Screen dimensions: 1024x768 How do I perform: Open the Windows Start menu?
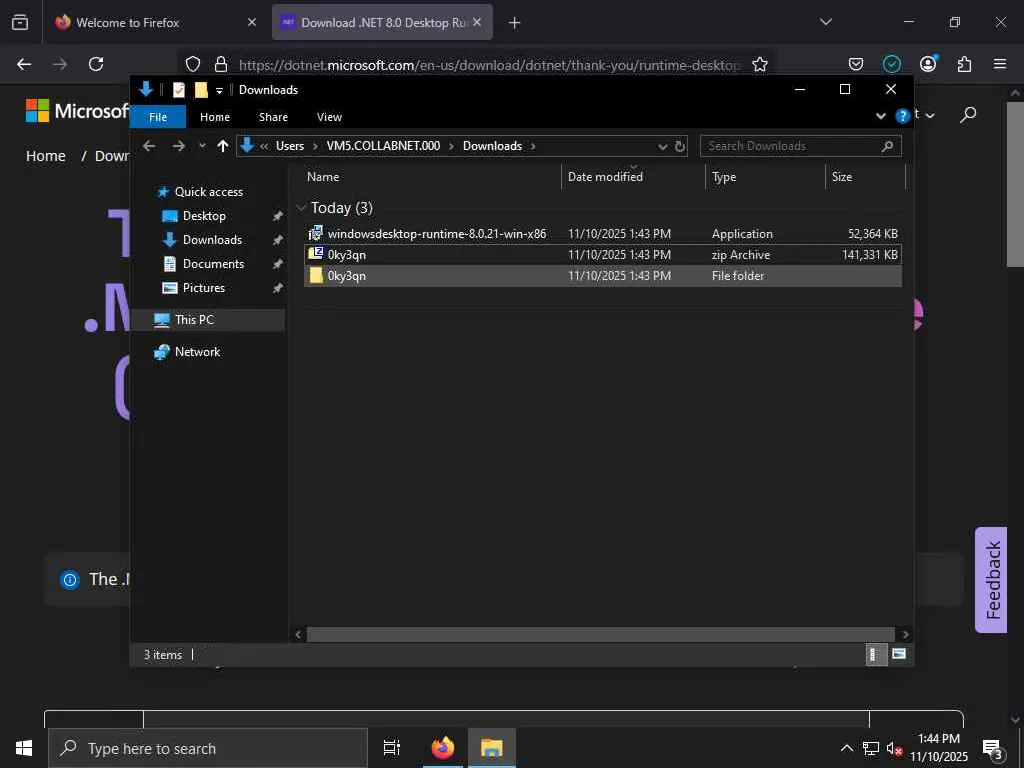(x=24, y=748)
